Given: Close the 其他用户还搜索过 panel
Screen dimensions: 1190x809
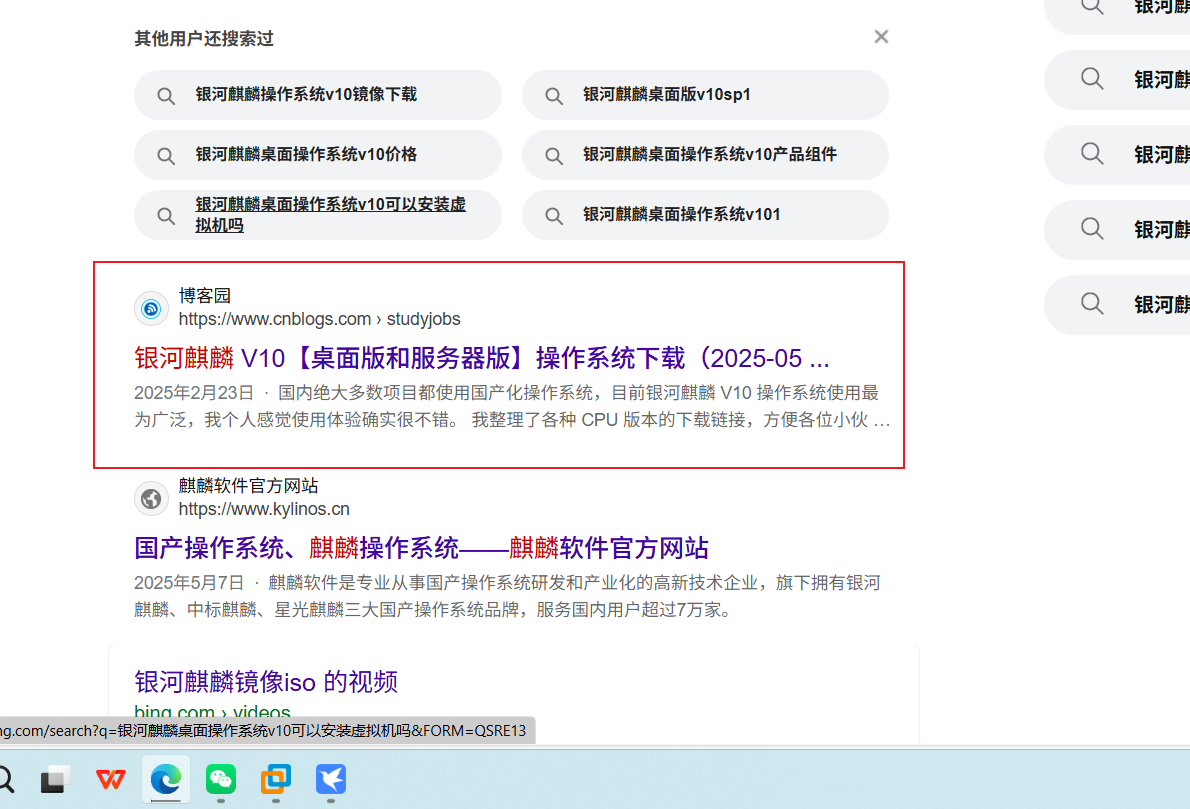Looking at the screenshot, I should 880,36.
